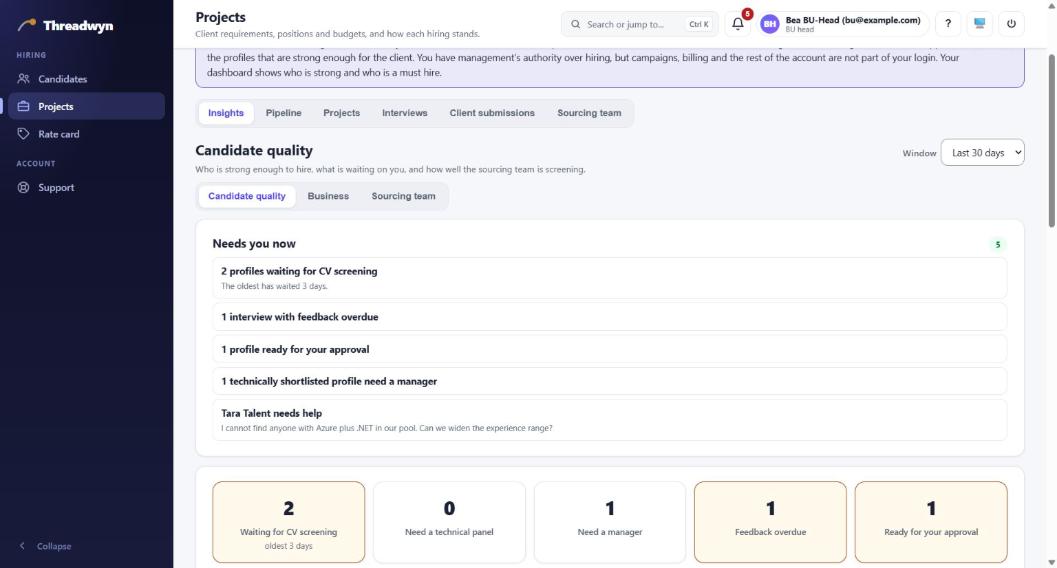
Task: Switch to the Insights tab
Action: (226, 113)
